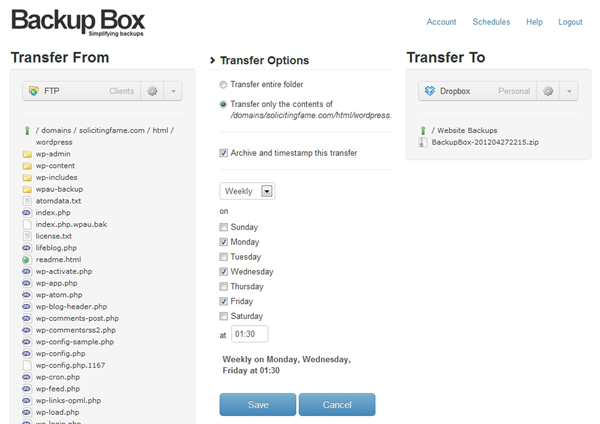600x424 pixels.
Task: Click the Backup Box logo
Action: [x=78, y=22]
